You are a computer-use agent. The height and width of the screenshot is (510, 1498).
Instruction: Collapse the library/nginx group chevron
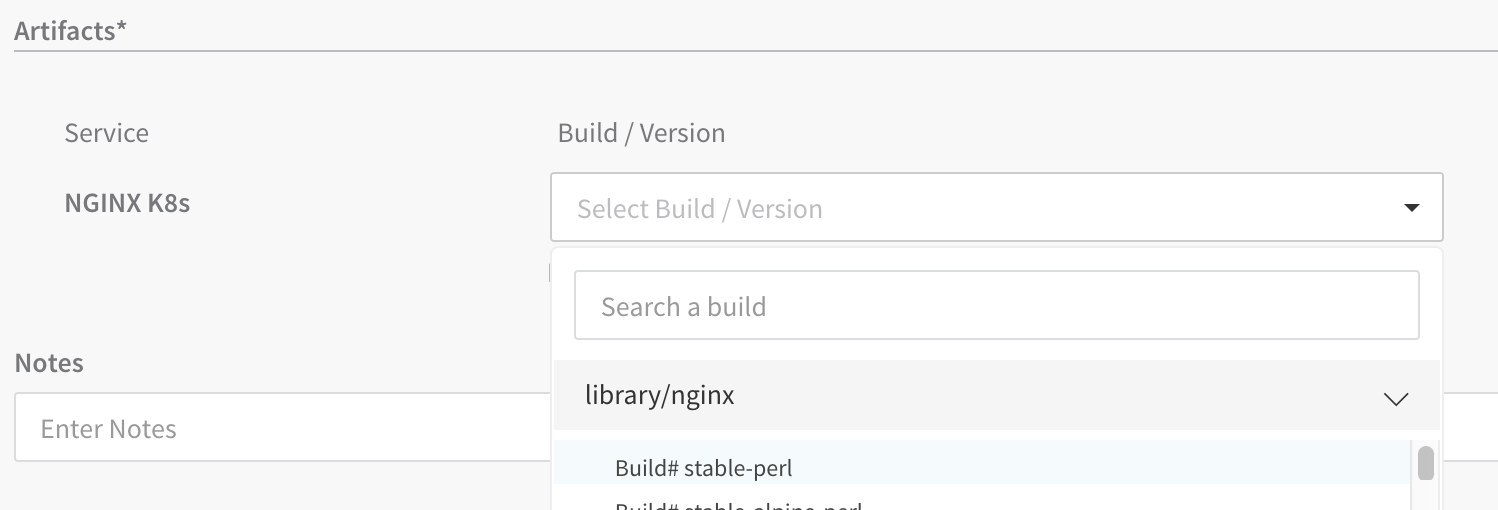(1395, 399)
